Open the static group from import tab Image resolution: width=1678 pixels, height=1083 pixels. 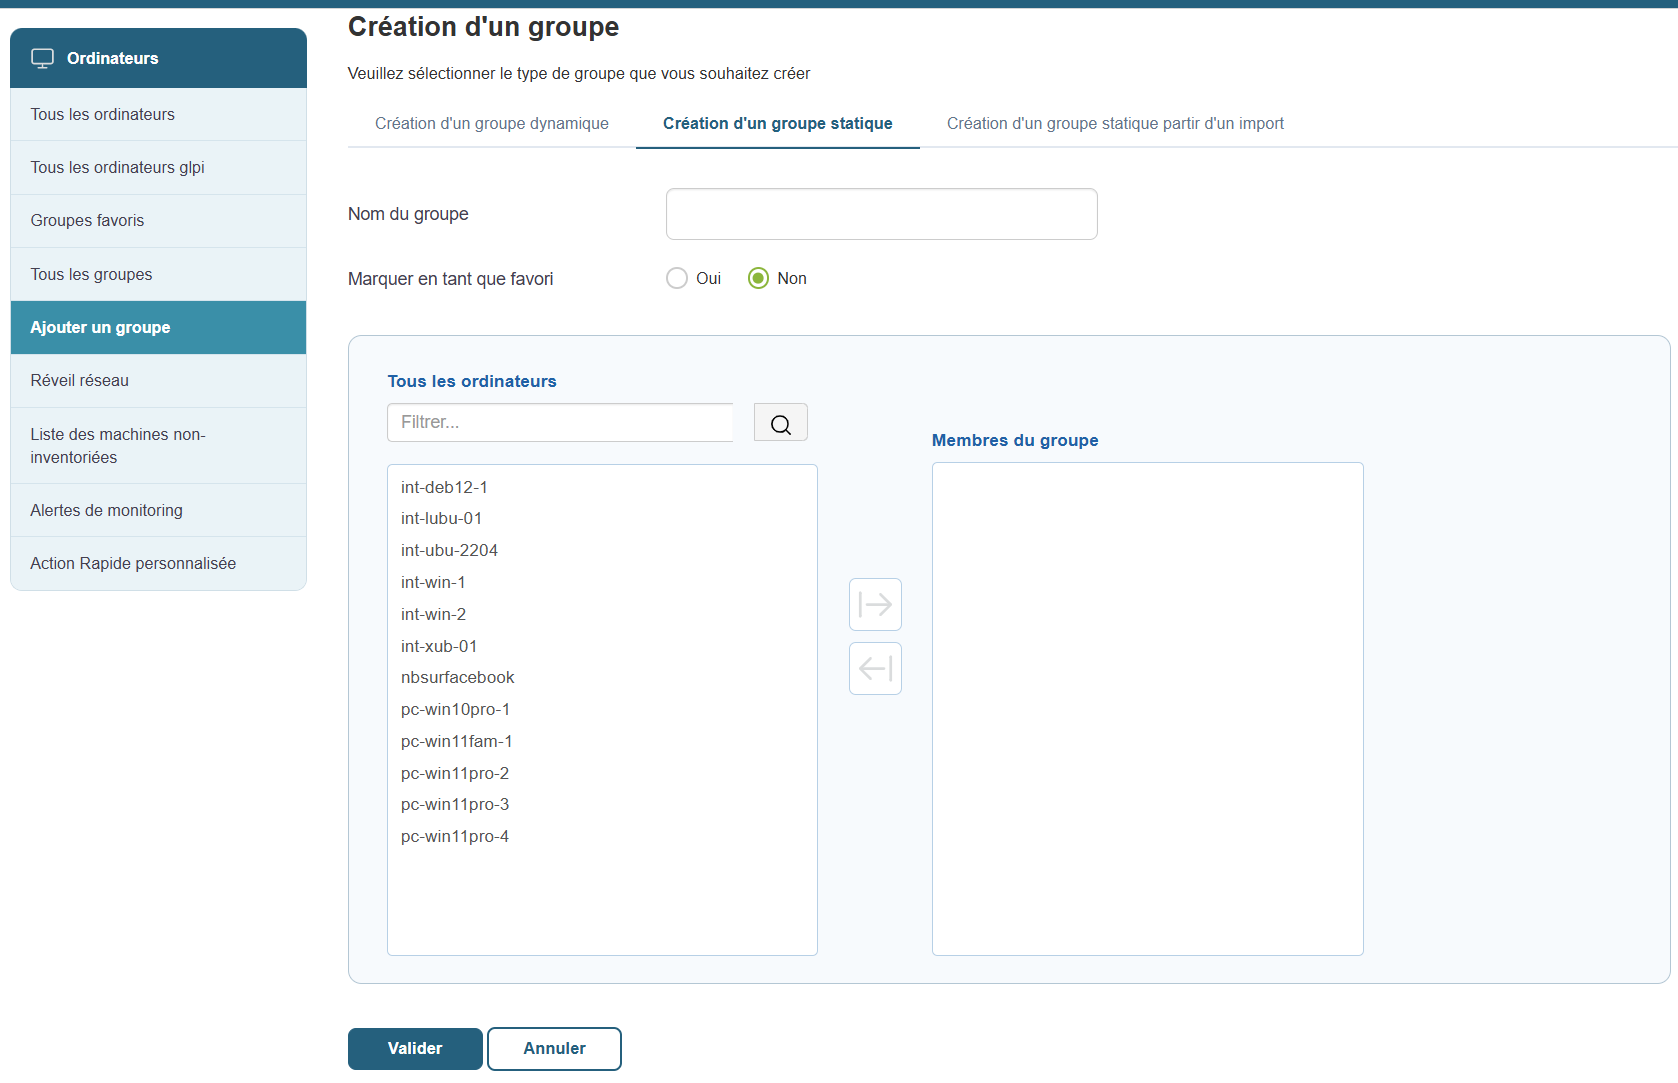coord(1115,124)
